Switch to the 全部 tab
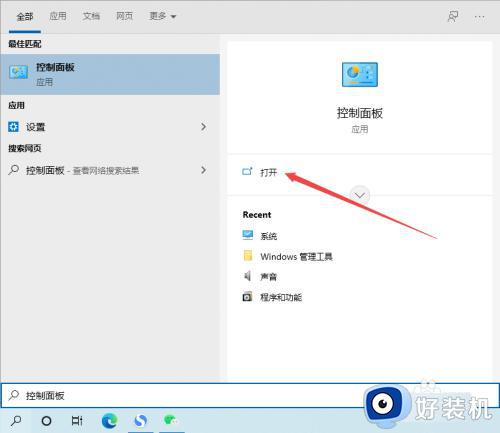This screenshot has height=433, width=500. click(25, 17)
